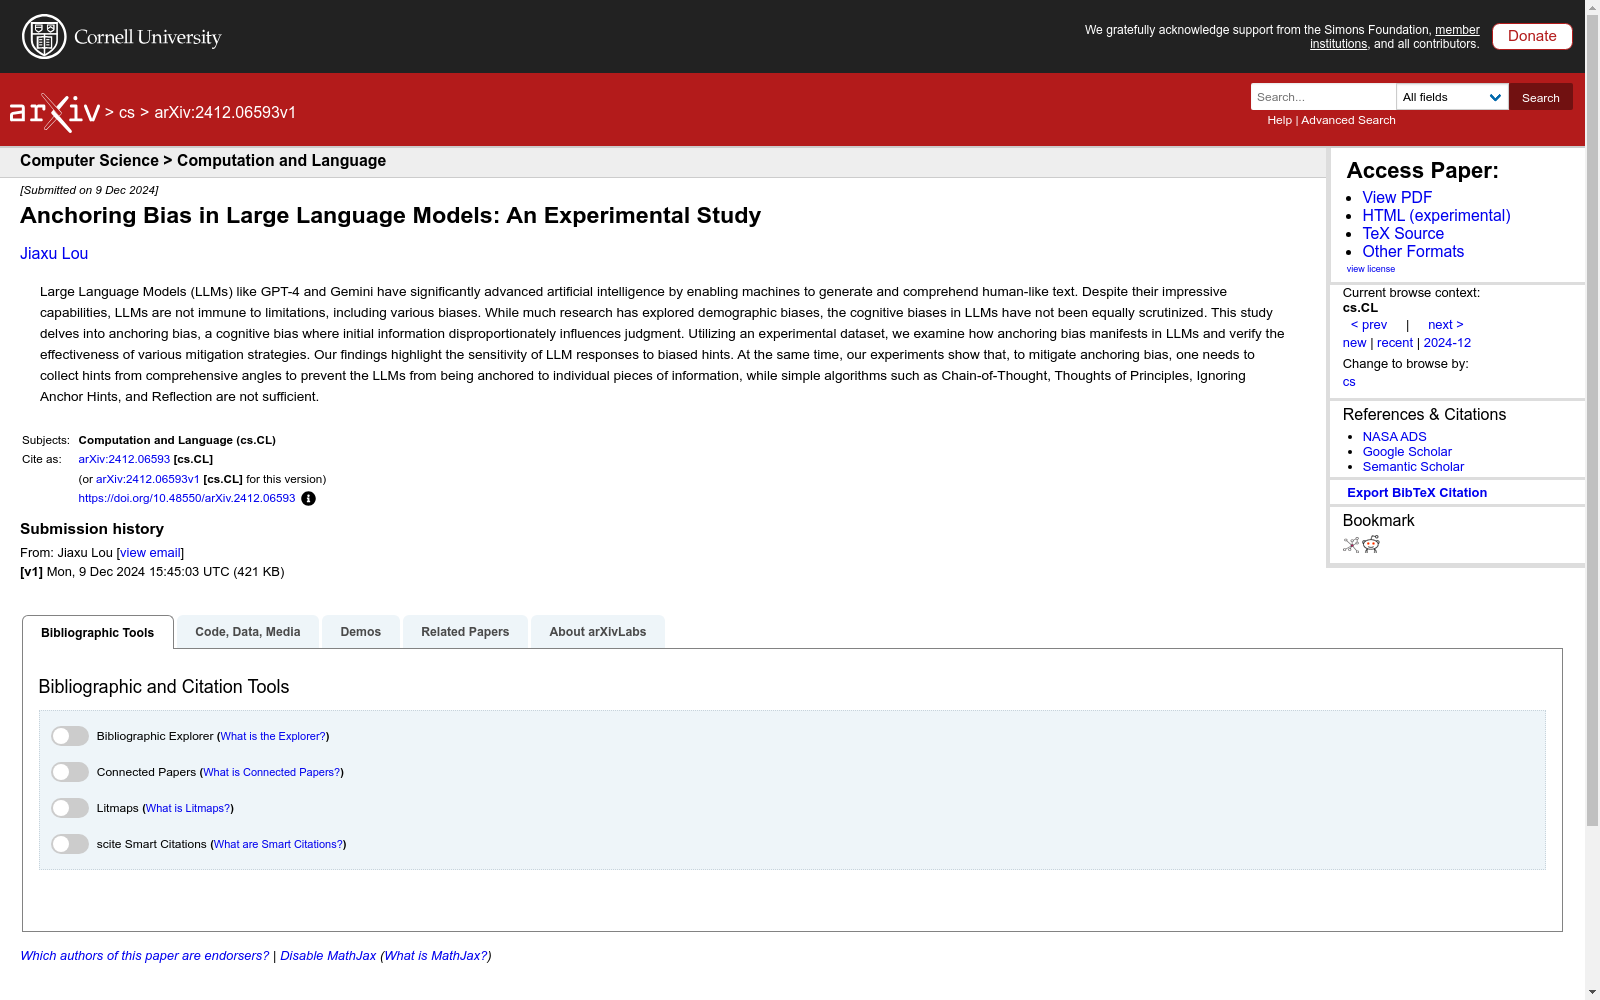Image resolution: width=1600 pixels, height=1000 pixels.
Task: Open the info icon beside the DOI link
Action: tap(308, 498)
